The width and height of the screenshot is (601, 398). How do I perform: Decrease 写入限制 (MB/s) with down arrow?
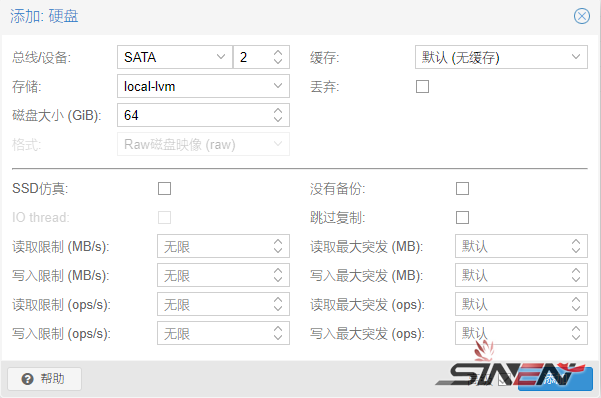coord(278,280)
